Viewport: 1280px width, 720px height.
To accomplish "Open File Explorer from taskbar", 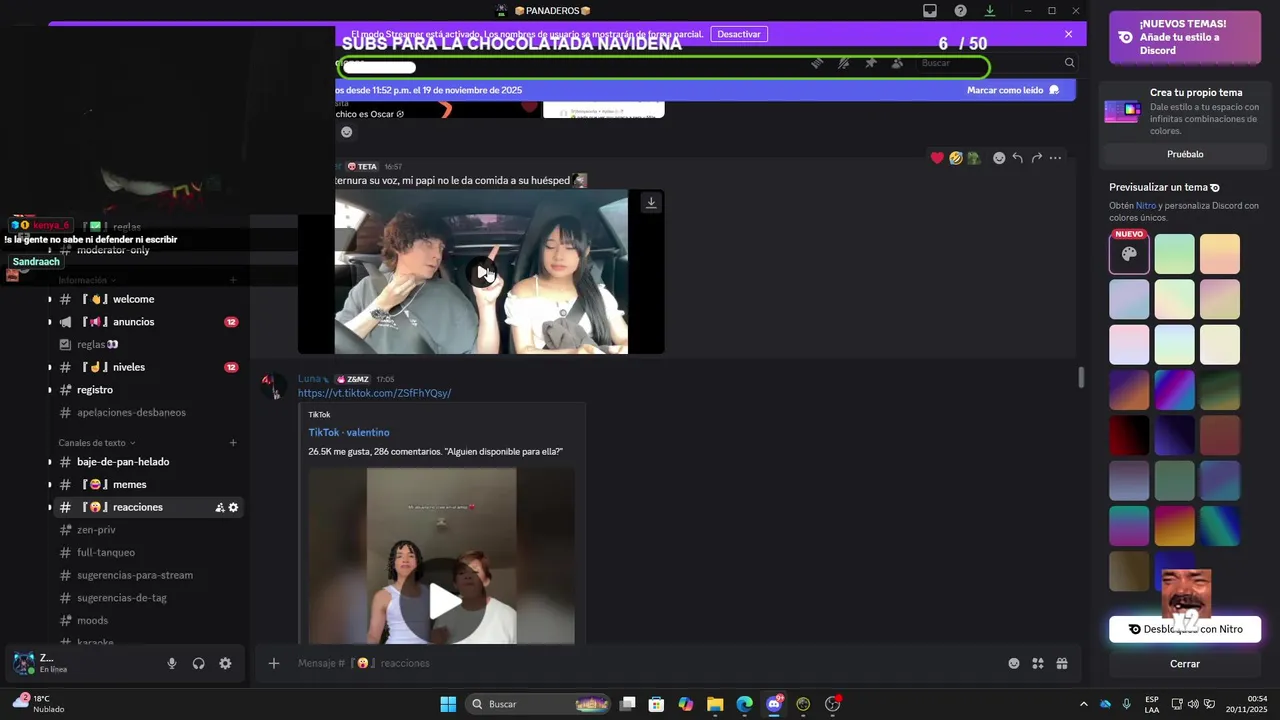I will click(x=715, y=704).
